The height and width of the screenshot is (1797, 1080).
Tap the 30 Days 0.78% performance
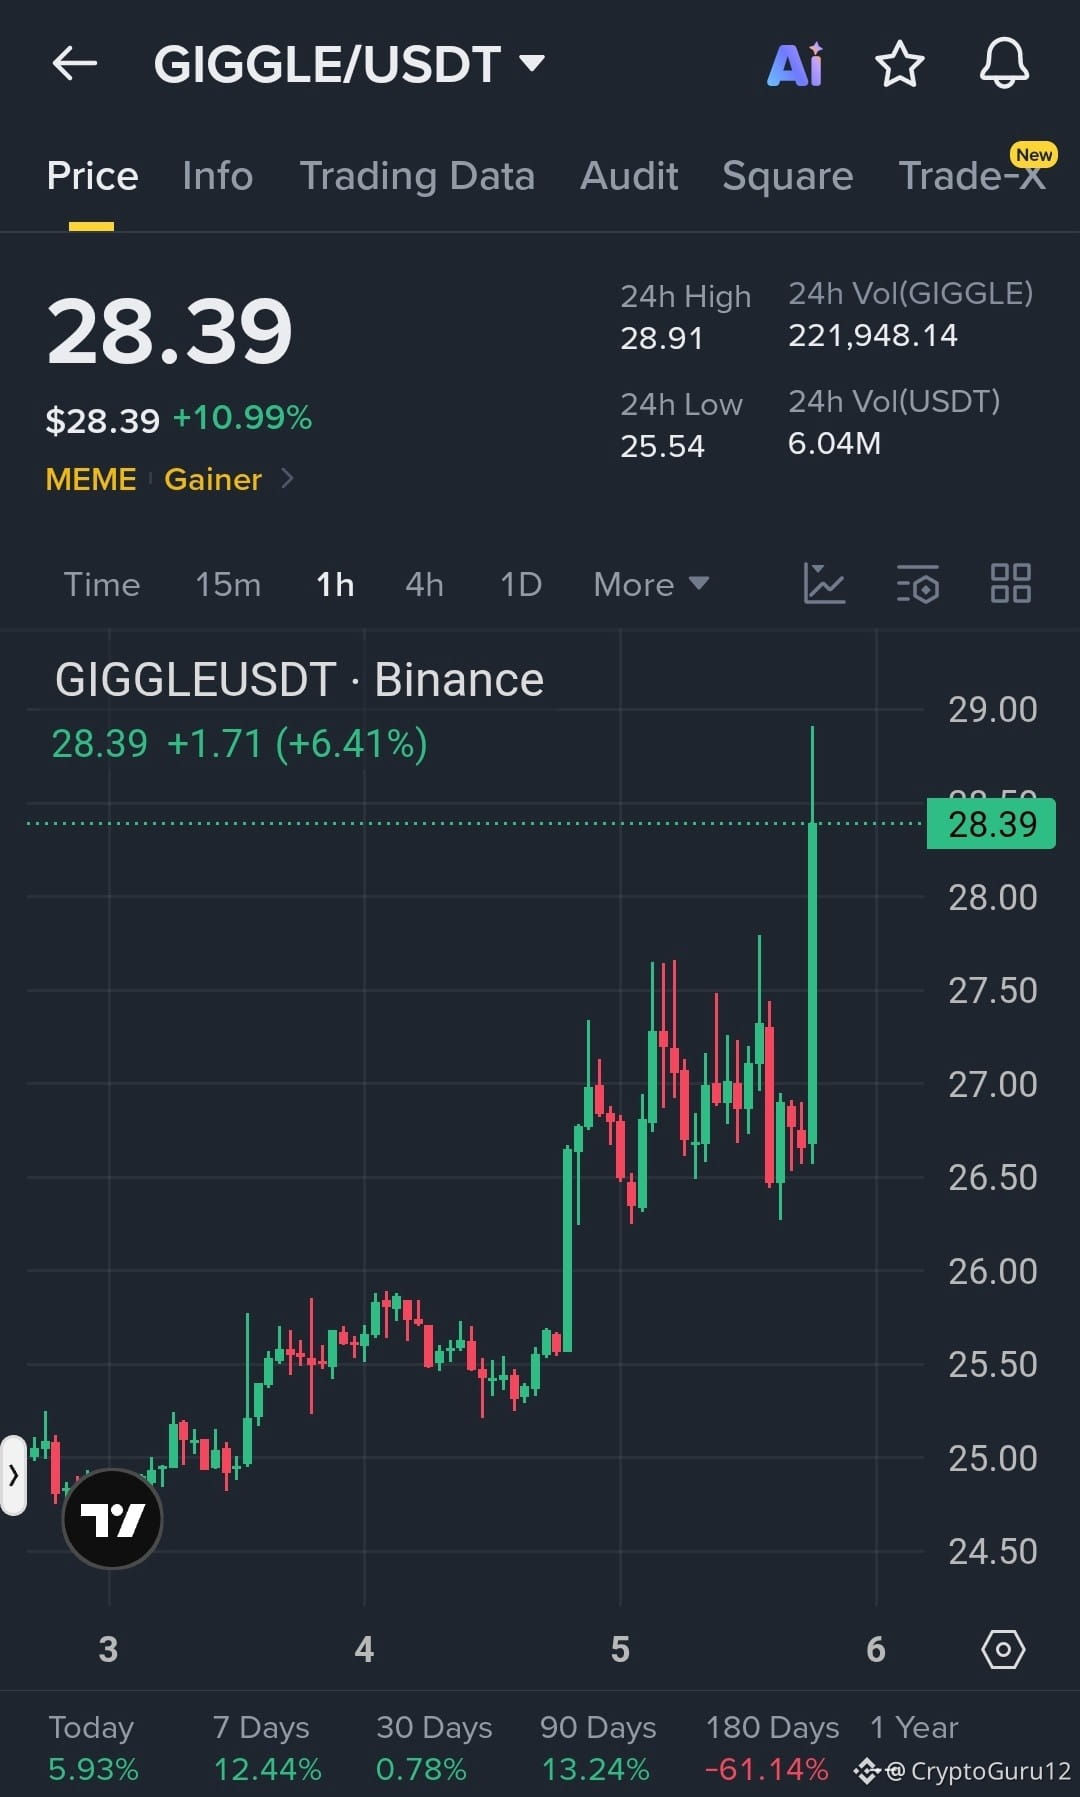pyautogui.click(x=434, y=1748)
